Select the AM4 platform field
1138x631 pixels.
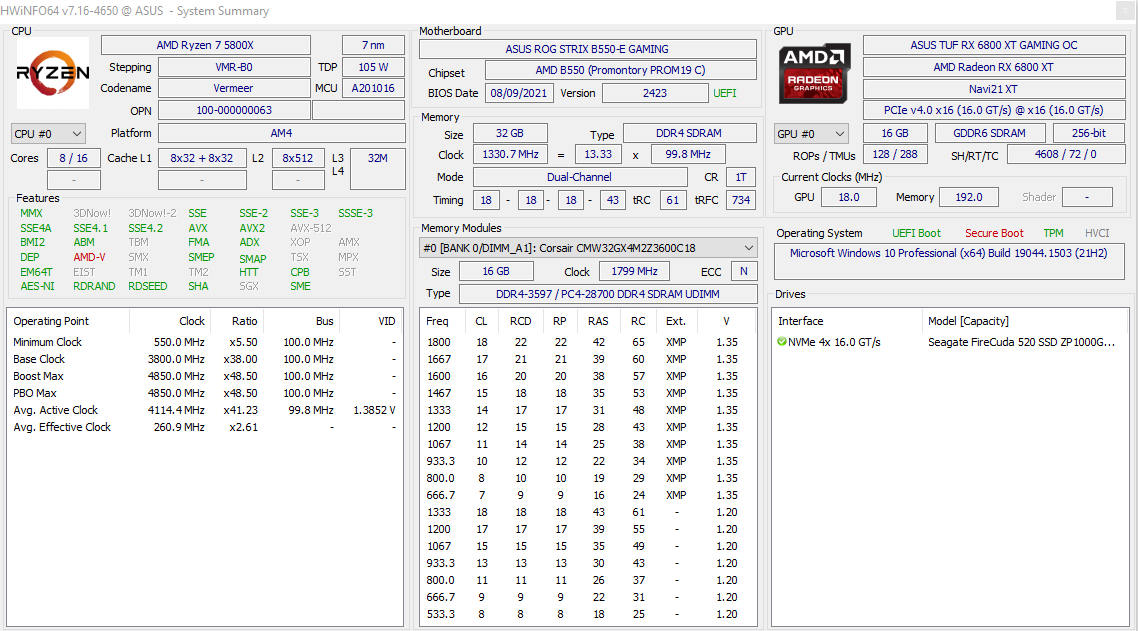click(282, 134)
